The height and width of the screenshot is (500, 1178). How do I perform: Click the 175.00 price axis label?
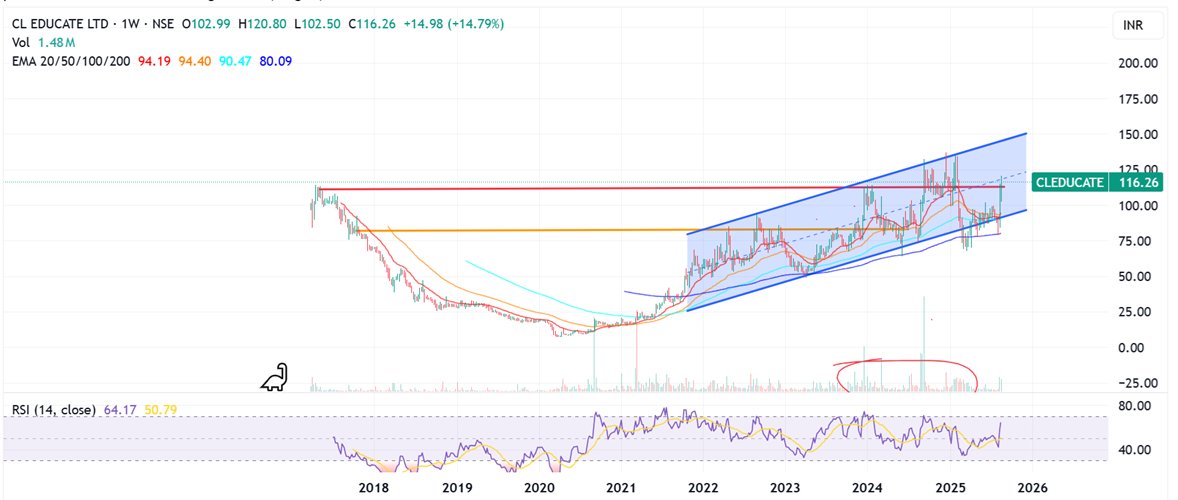pyautogui.click(x=1136, y=99)
